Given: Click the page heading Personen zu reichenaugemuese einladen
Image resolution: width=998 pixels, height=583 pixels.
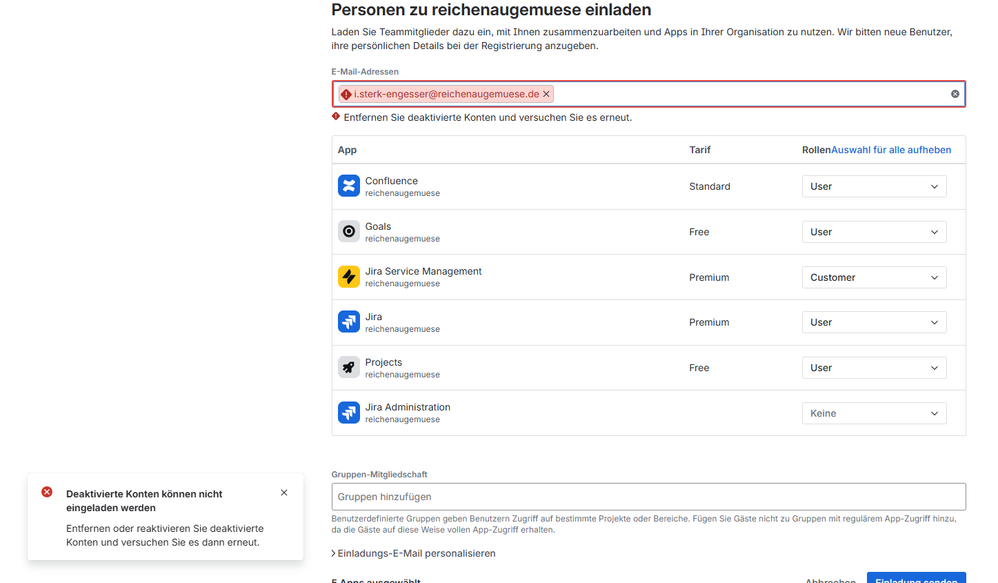Looking at the screenshot, I should pyautogui.click(x=491, y=10).
